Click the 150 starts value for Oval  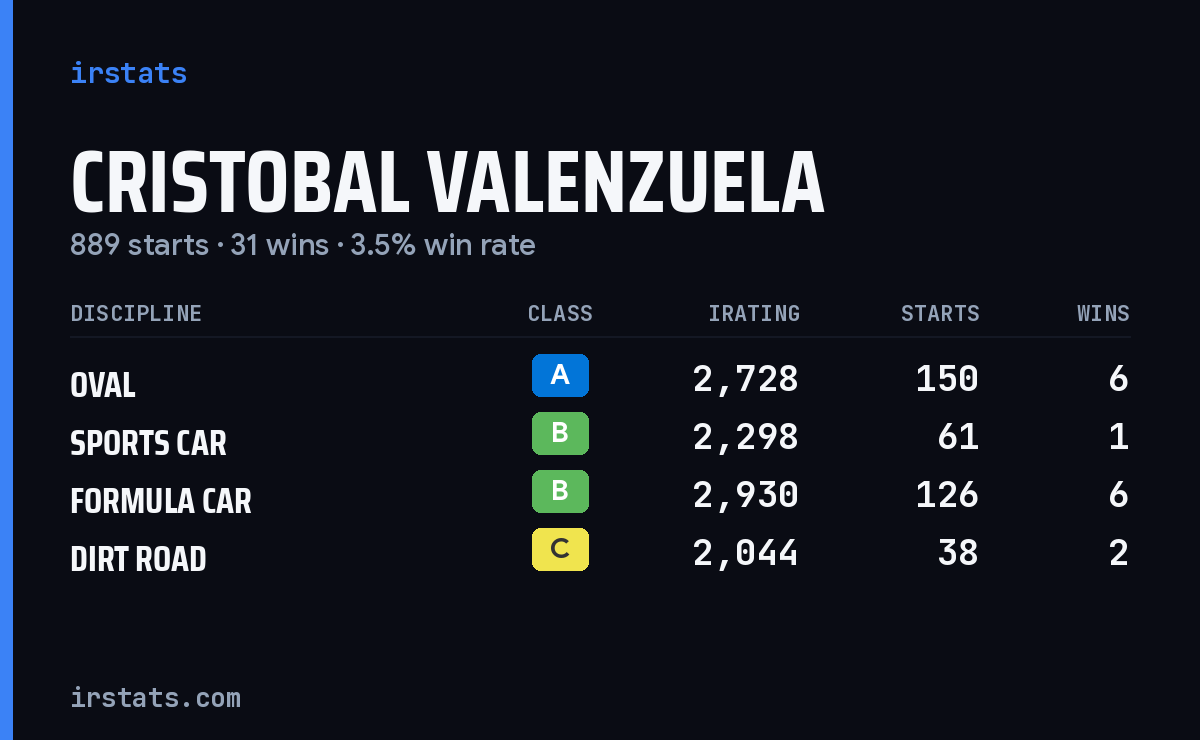pos(947,379)
